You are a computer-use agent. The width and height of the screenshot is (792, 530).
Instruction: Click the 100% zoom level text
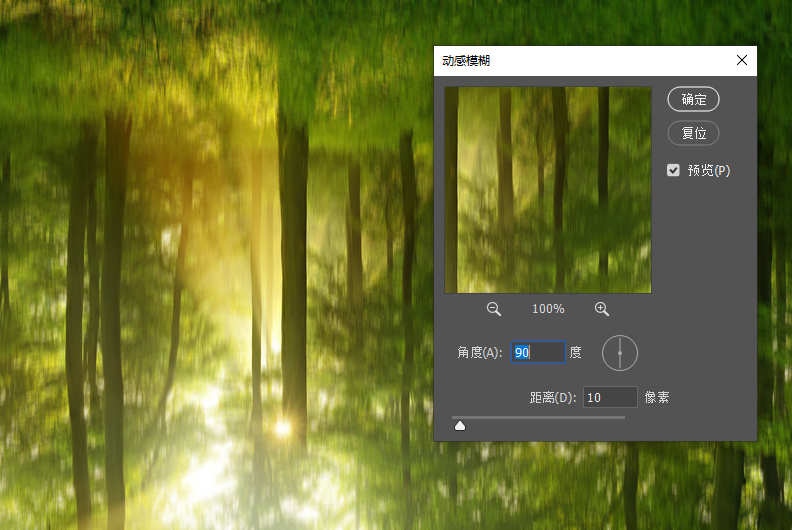pos(548,309)
